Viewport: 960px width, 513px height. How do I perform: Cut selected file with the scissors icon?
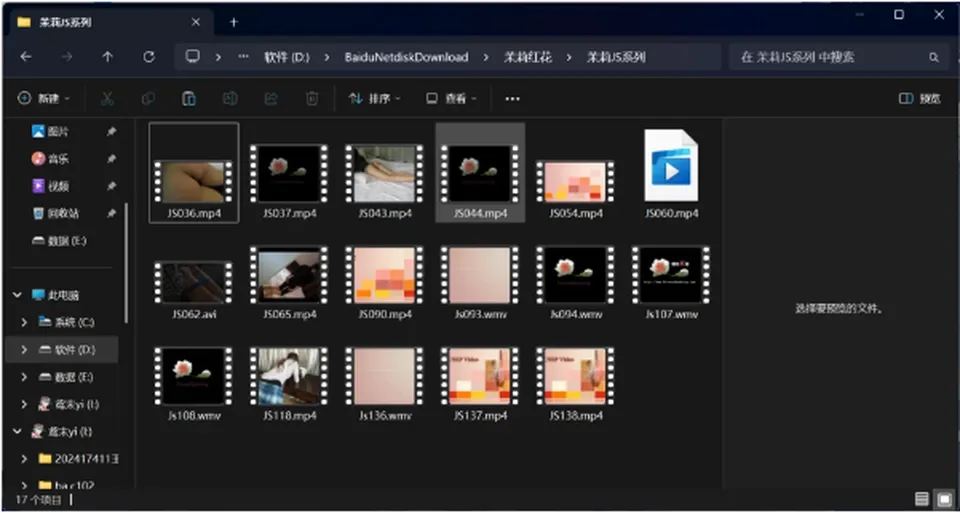pyautogui.click(x=107, y=99)
